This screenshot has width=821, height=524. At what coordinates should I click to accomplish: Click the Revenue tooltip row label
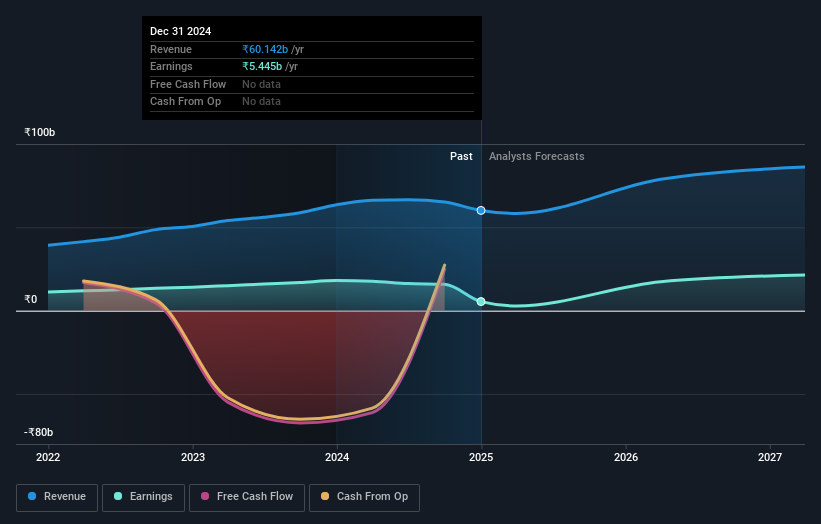coord(171,49)
